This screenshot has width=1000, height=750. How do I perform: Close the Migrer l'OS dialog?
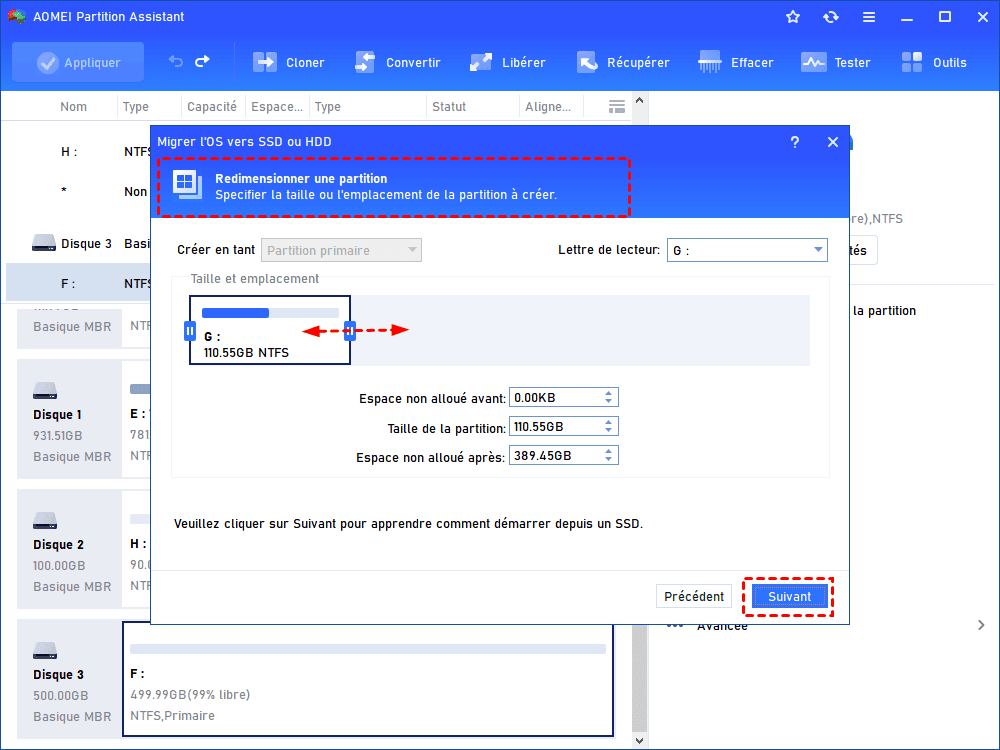point(833,142)
